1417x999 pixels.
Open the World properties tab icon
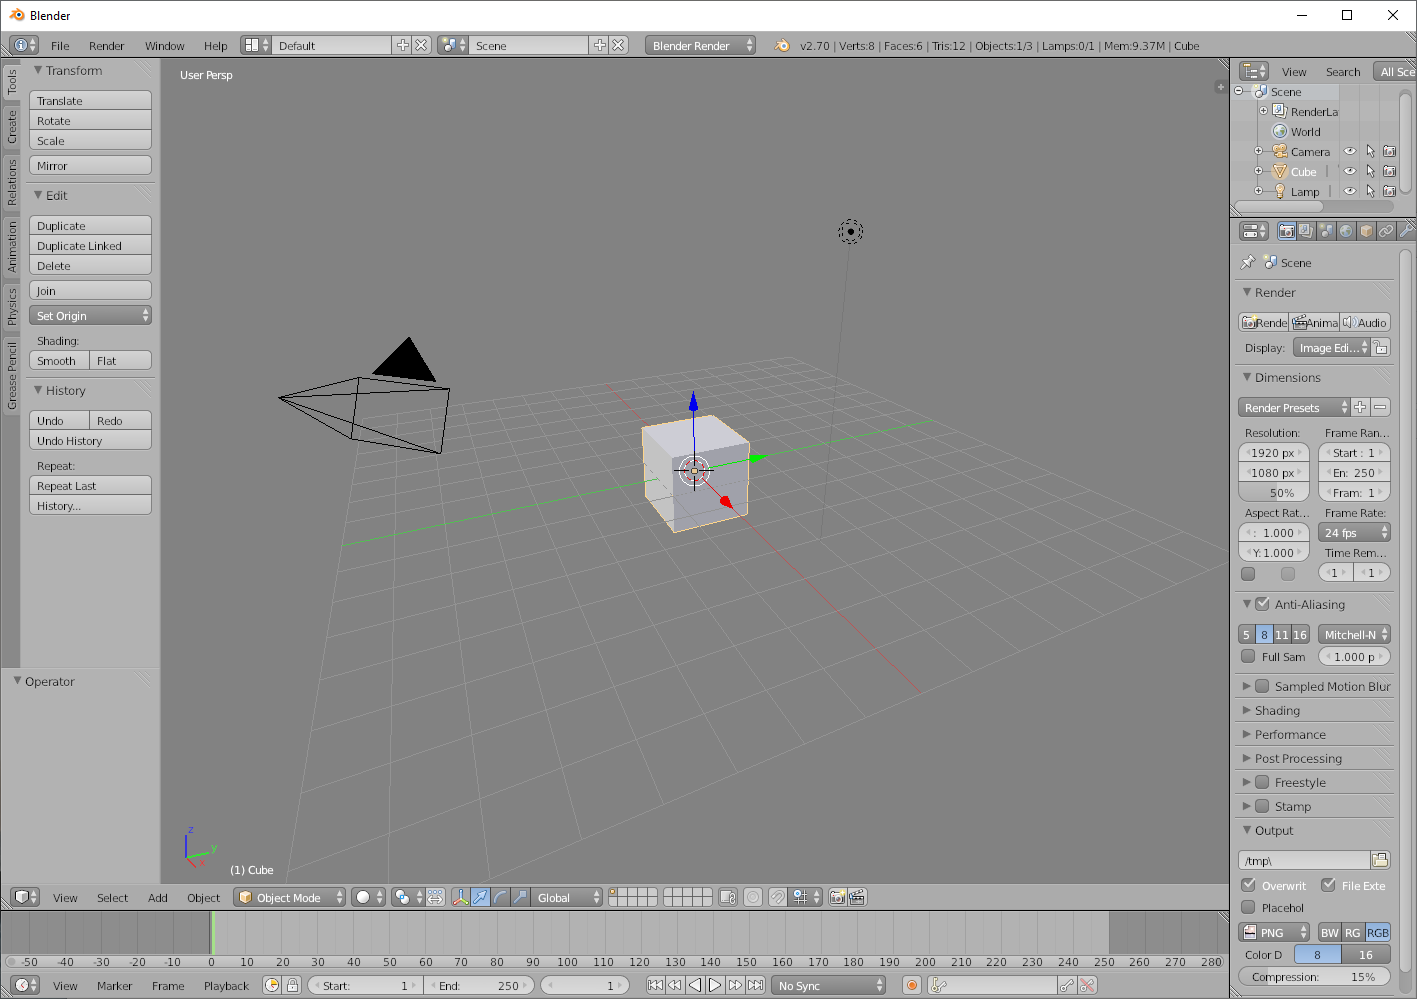(x=1346, y=231)
